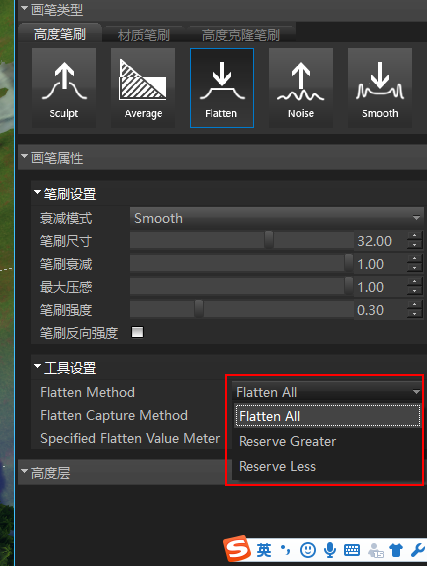The width and height of the screenshot is (427, 566).
Task: Click the 笔刷尺寸 value field 32.00
Action: tap(380, 241)
